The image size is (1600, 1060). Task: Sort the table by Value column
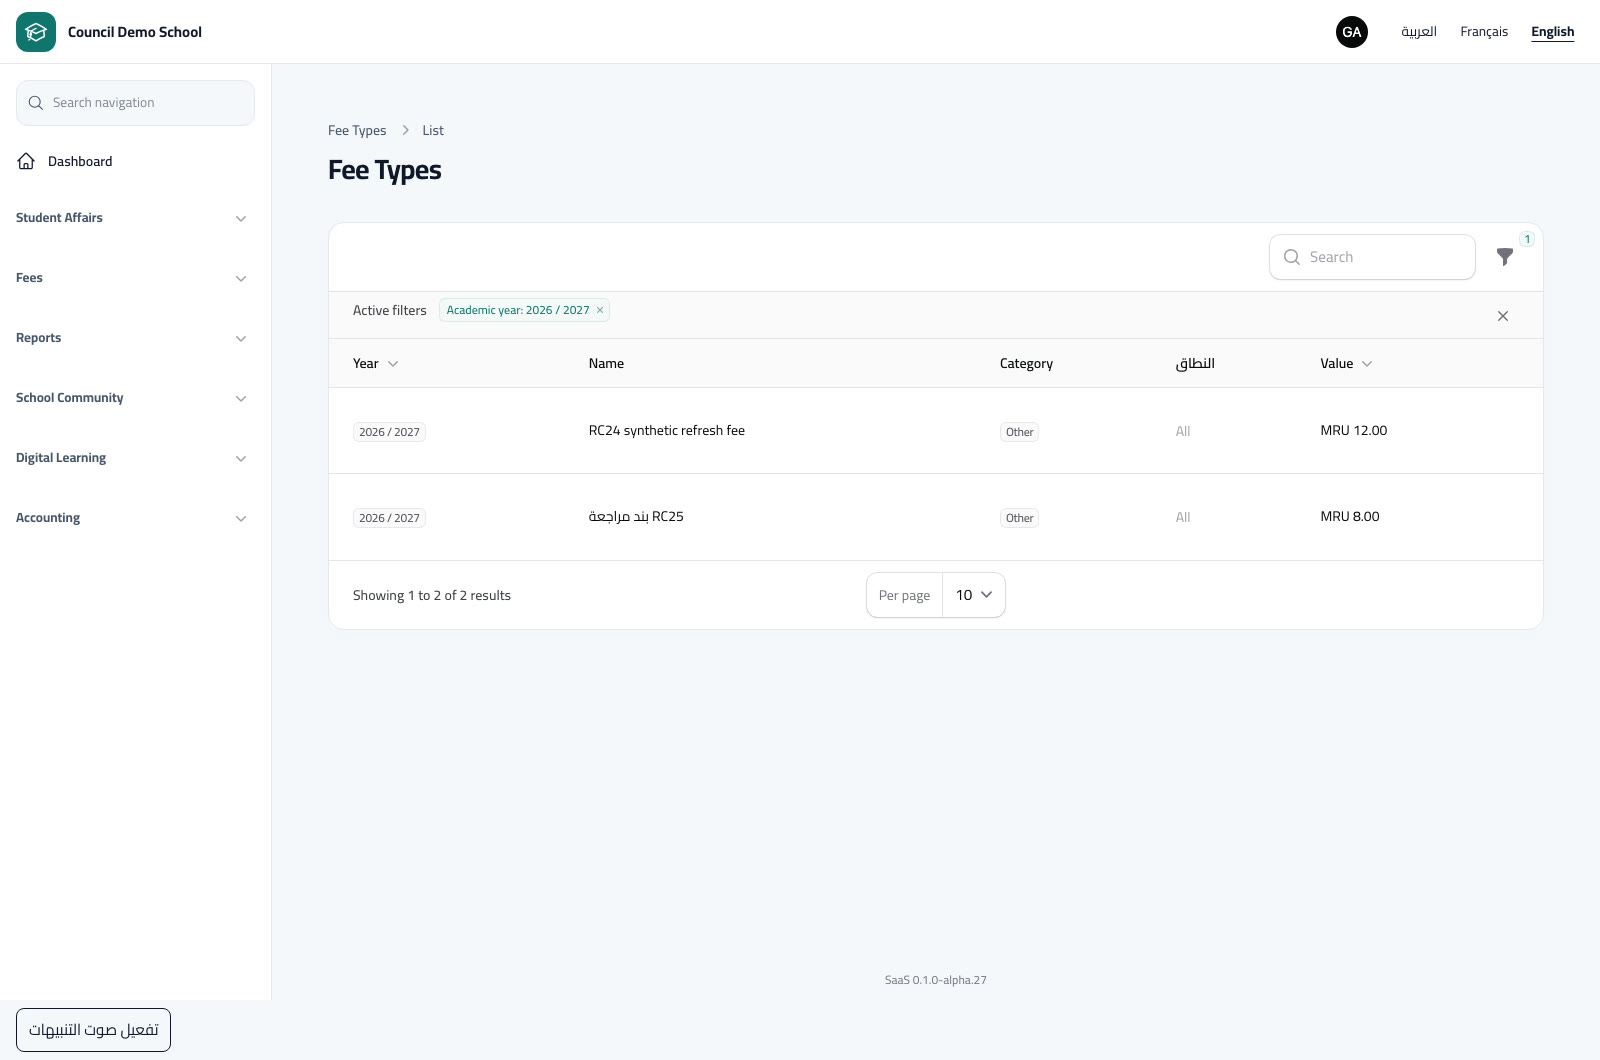1346,364
